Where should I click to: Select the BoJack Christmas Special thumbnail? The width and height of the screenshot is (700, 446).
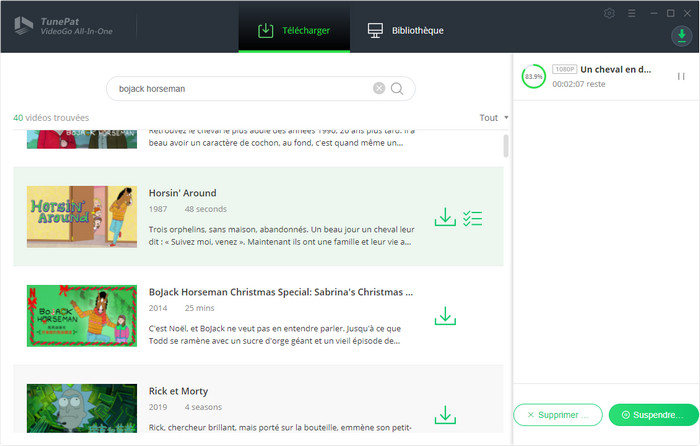point(82,316)
